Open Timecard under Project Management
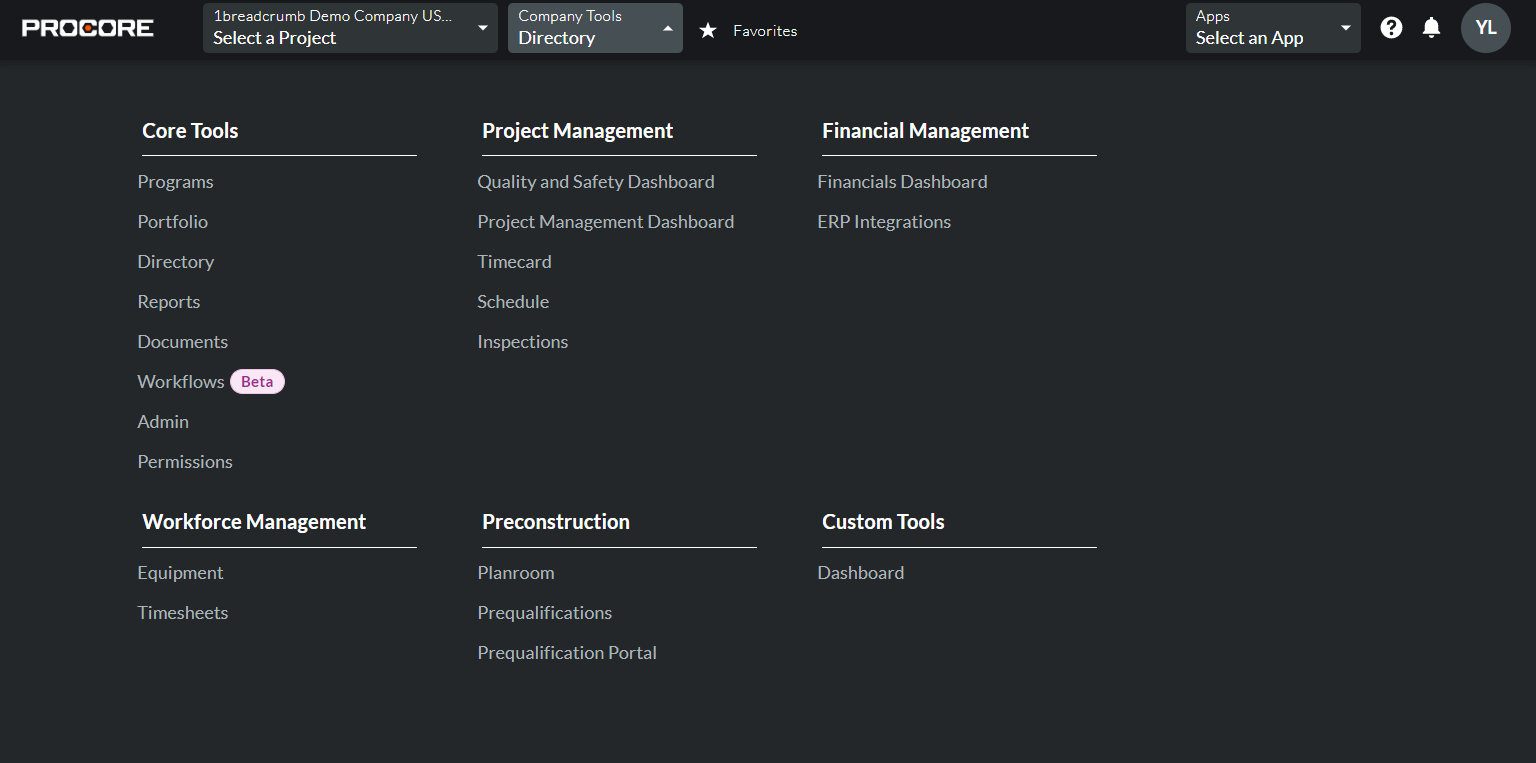 (x=514, y=261)
